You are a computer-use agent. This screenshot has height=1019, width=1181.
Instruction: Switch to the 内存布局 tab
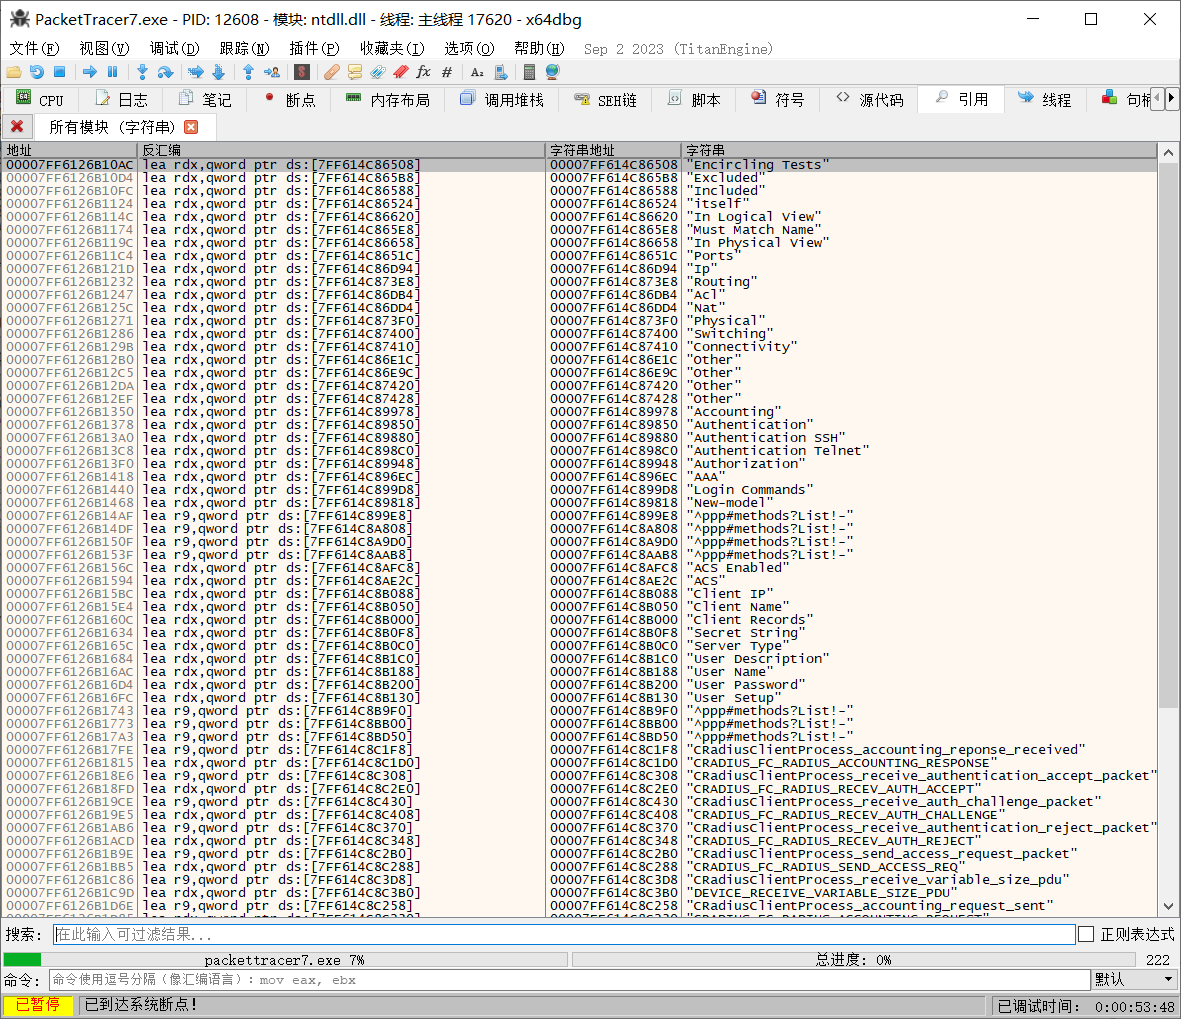pos(387,100)
